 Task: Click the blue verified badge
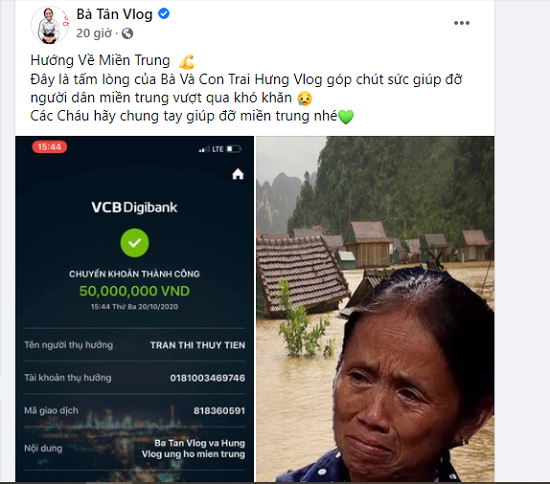pyautogui.click(x=164, y=14)
